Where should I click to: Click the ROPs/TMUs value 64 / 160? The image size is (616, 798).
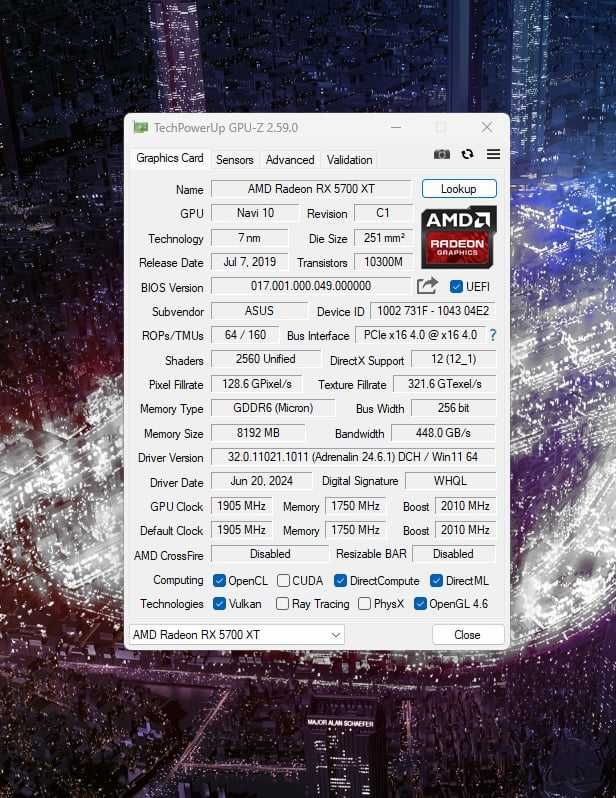click(x=245, y=335)
